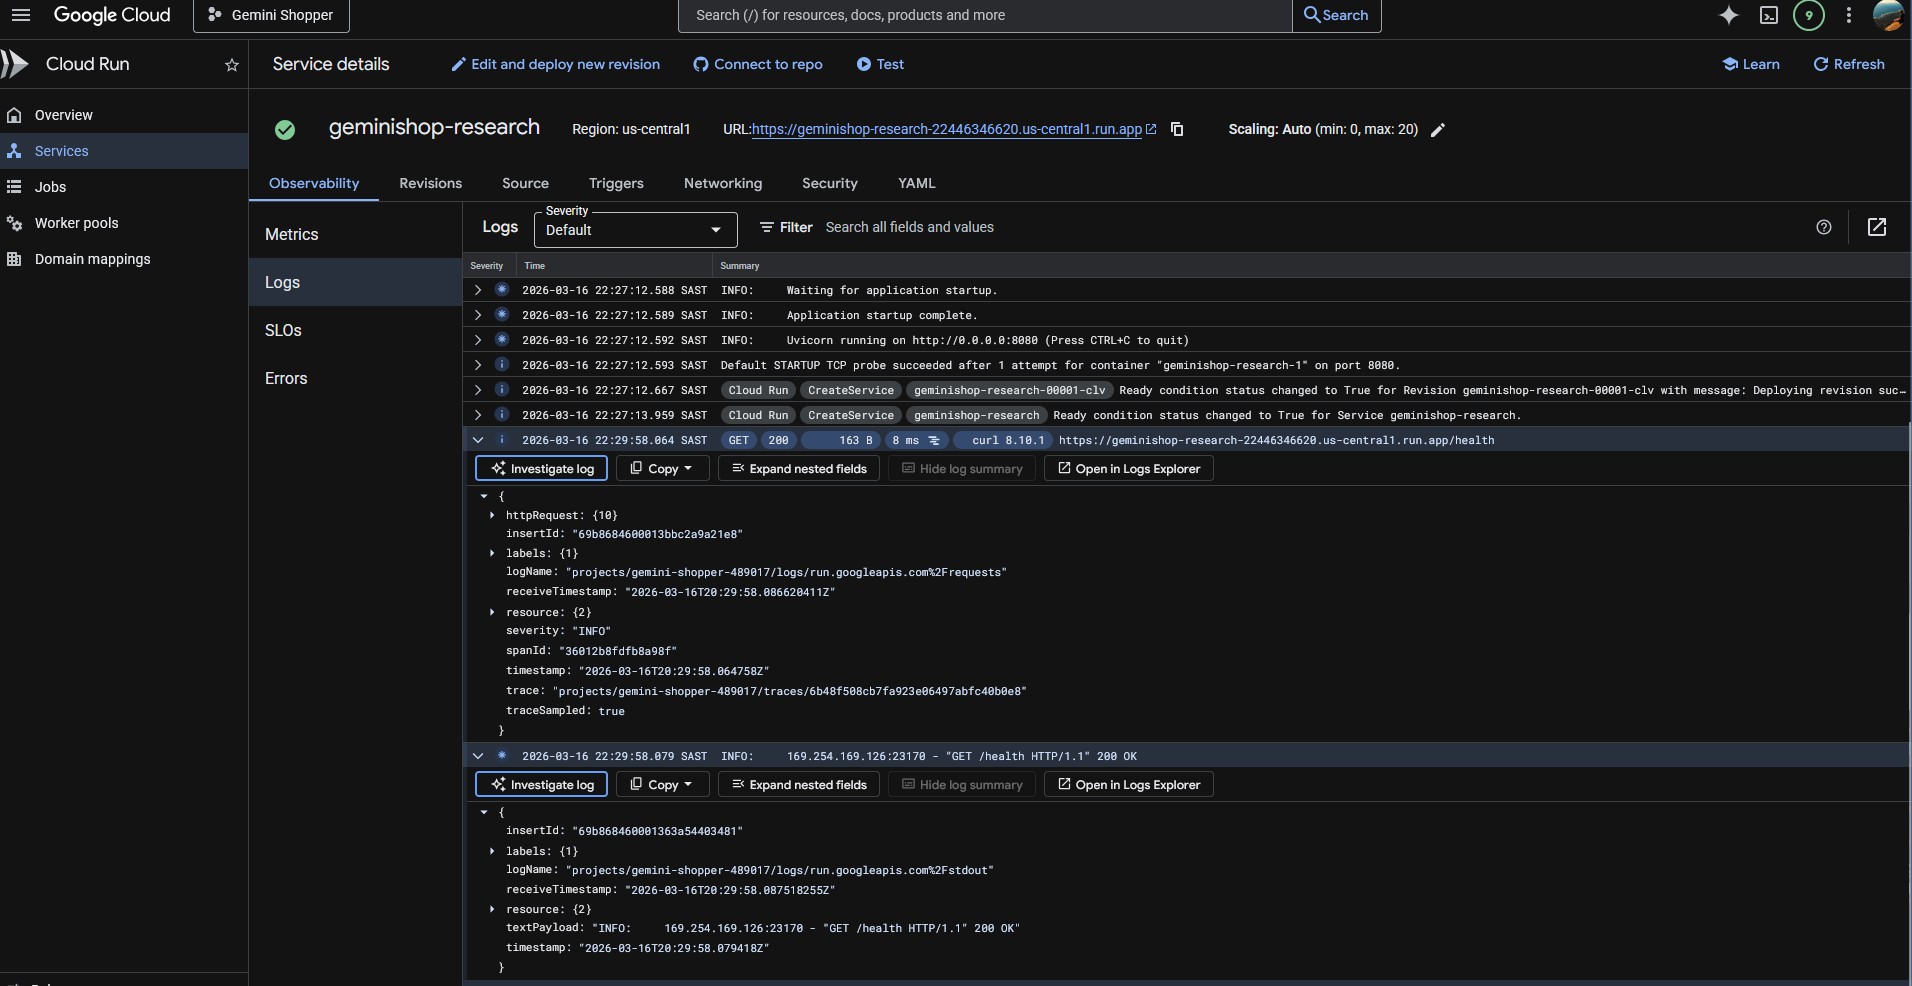Open Gemini AI assistant sparkle icon
The height and width of the screenshot is (986, 1912).
click(1728, 15)
